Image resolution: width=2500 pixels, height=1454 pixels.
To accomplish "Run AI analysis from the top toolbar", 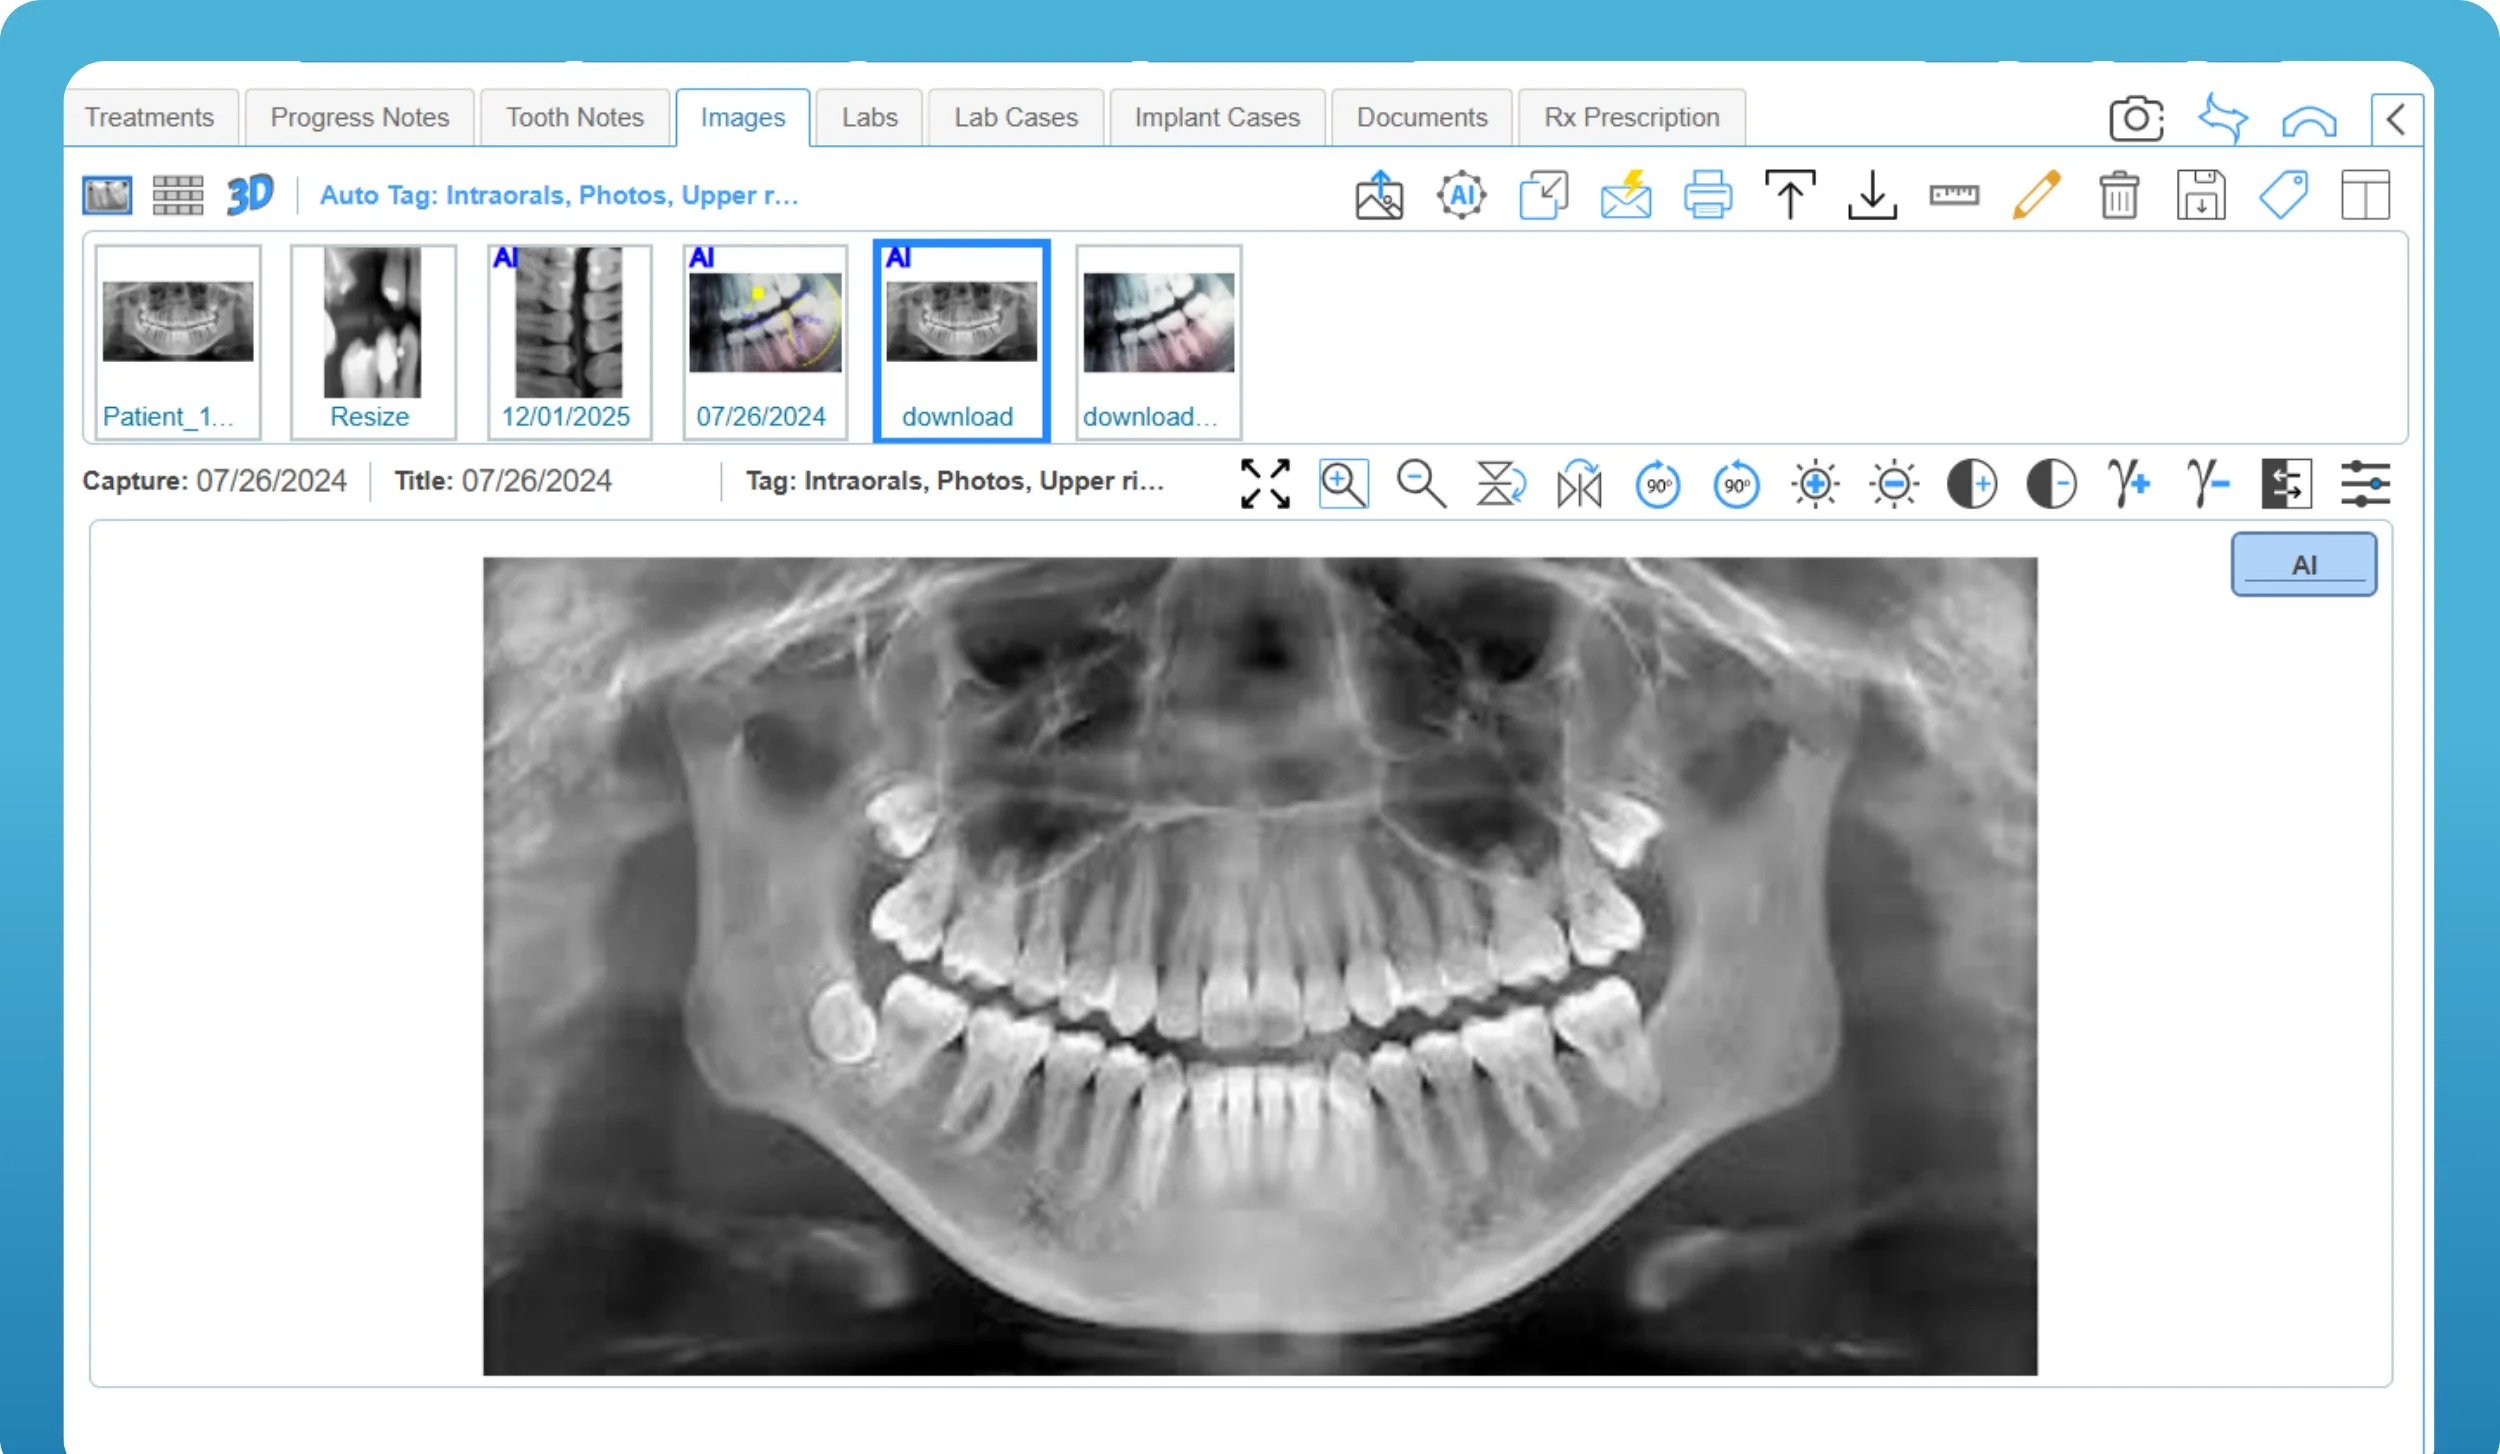I will pos(1461,195).
